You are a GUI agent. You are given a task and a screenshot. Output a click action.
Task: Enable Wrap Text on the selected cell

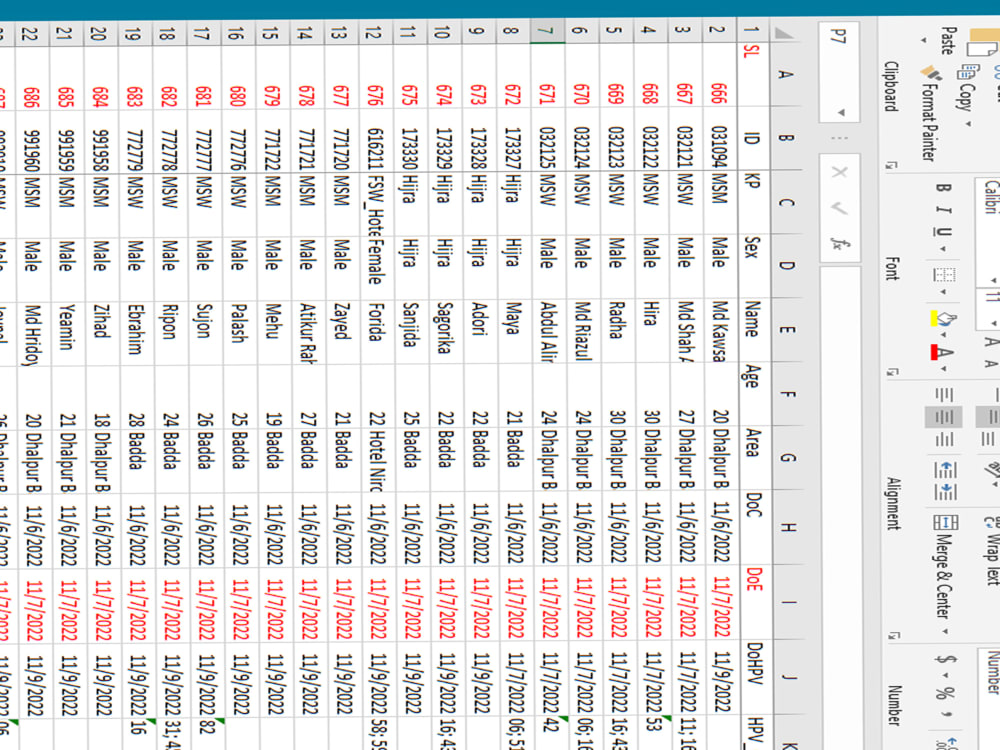coord(992,522)
